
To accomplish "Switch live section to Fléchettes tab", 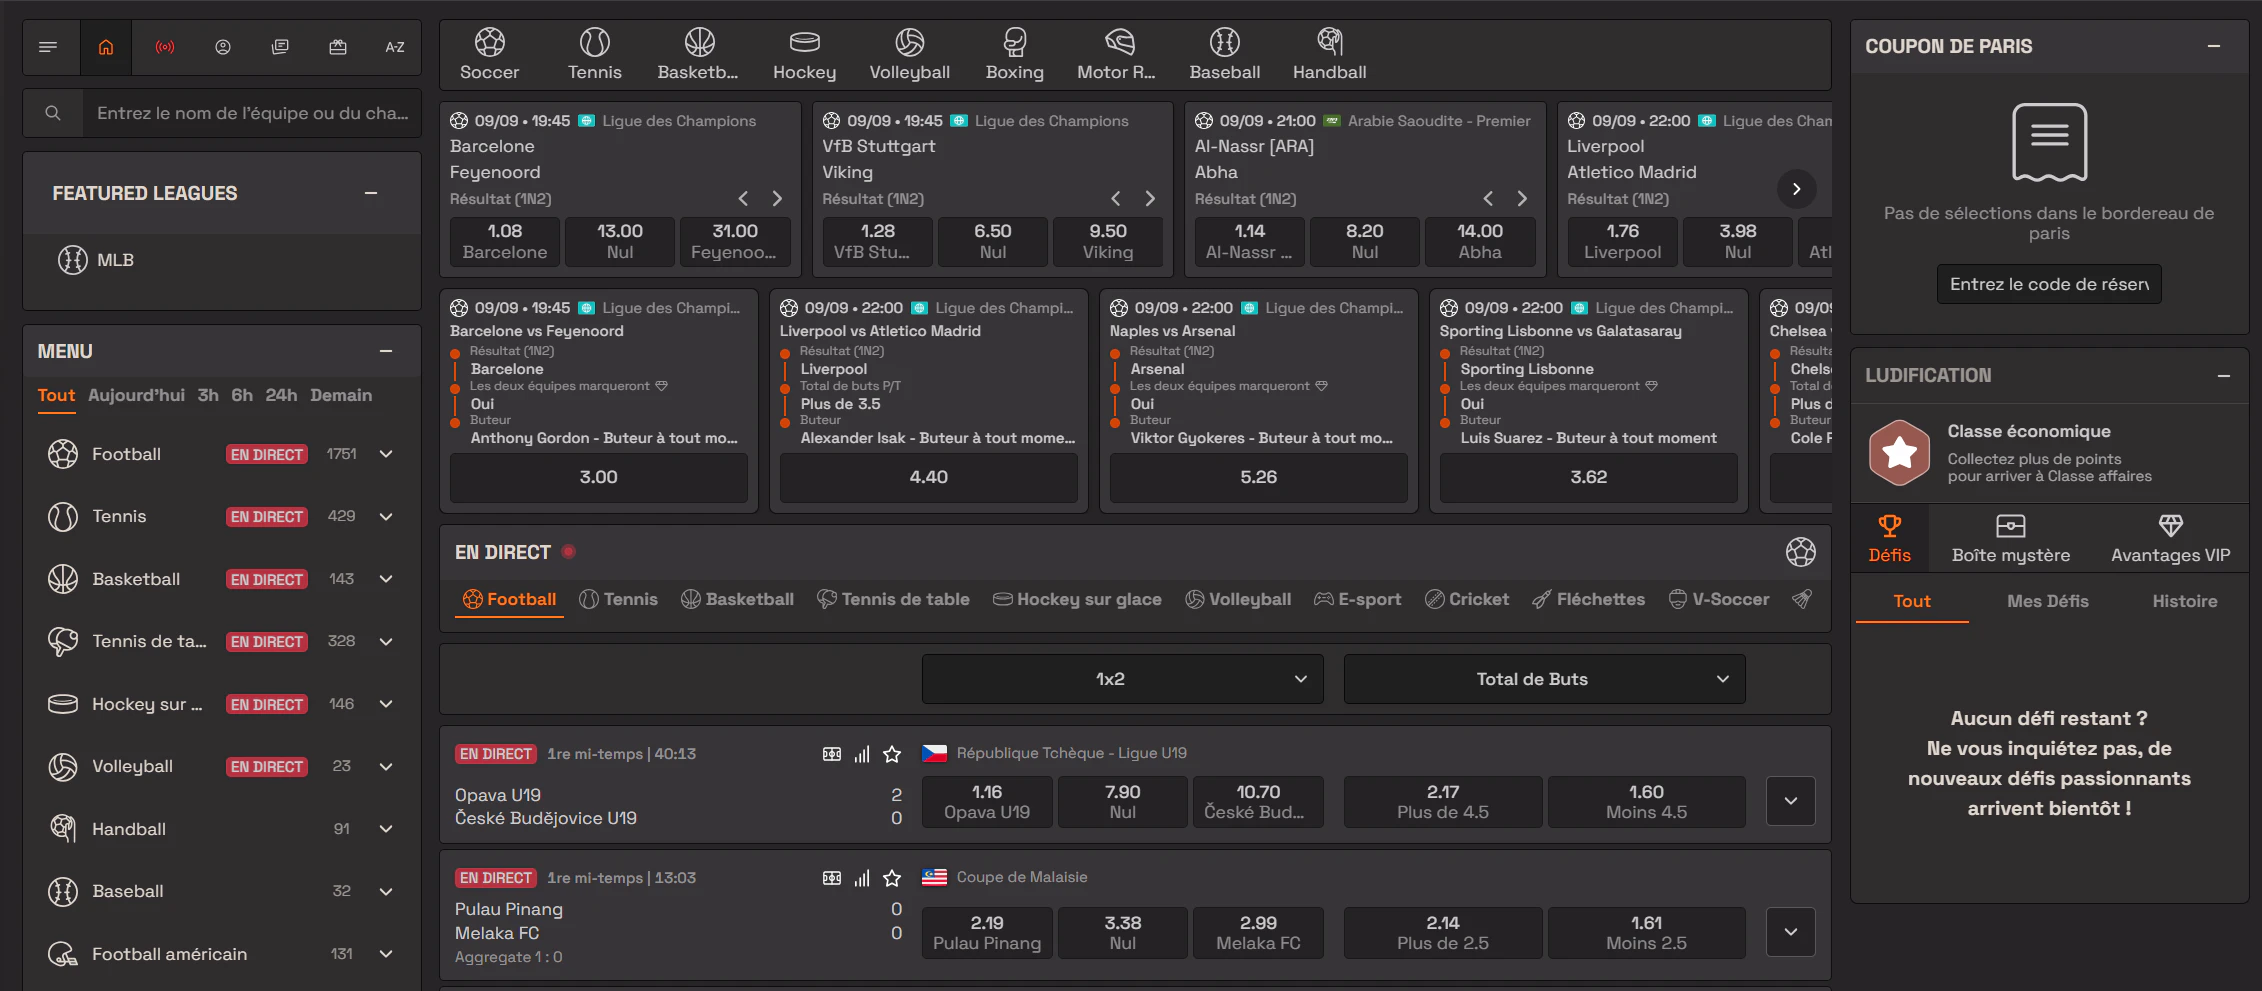I will (1588, 599).
